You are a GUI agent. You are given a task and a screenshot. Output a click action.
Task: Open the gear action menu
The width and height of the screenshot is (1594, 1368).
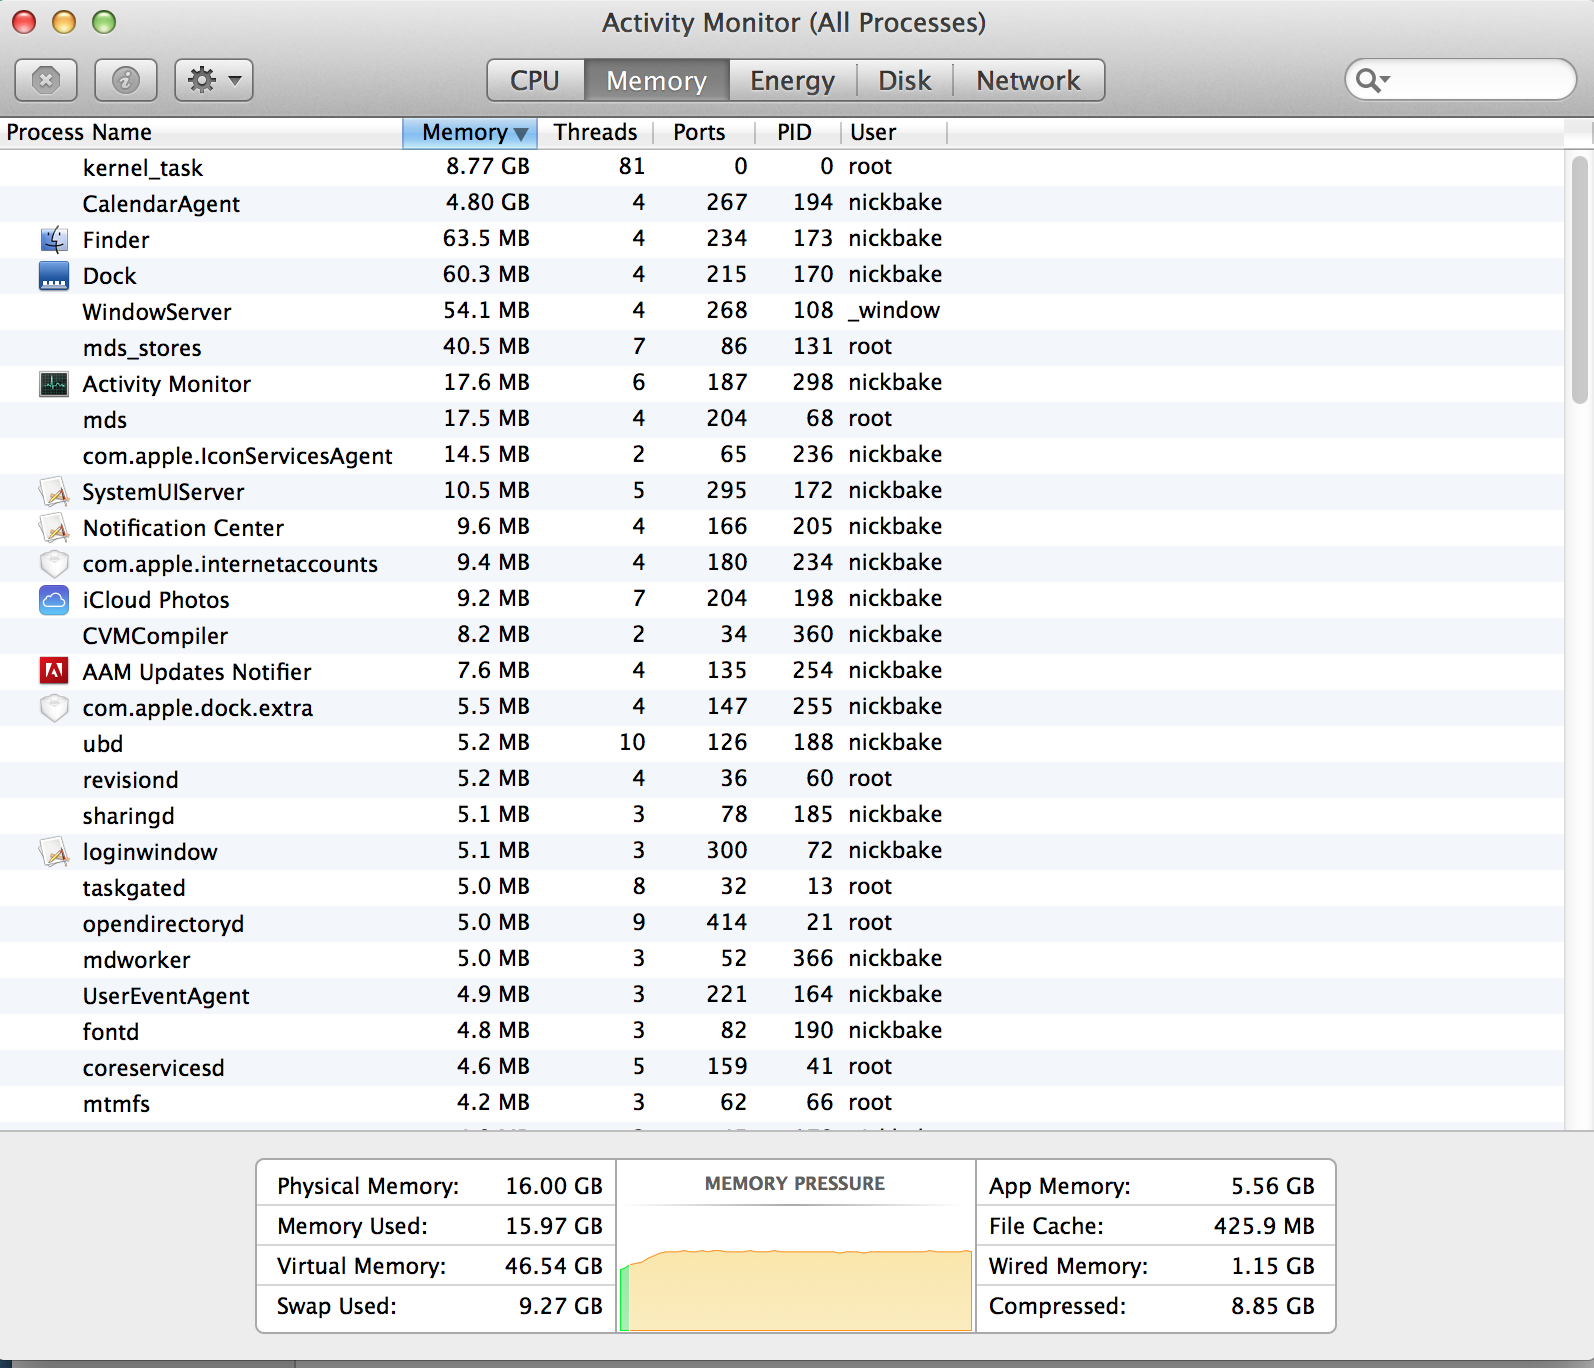[x=214, y=80]
